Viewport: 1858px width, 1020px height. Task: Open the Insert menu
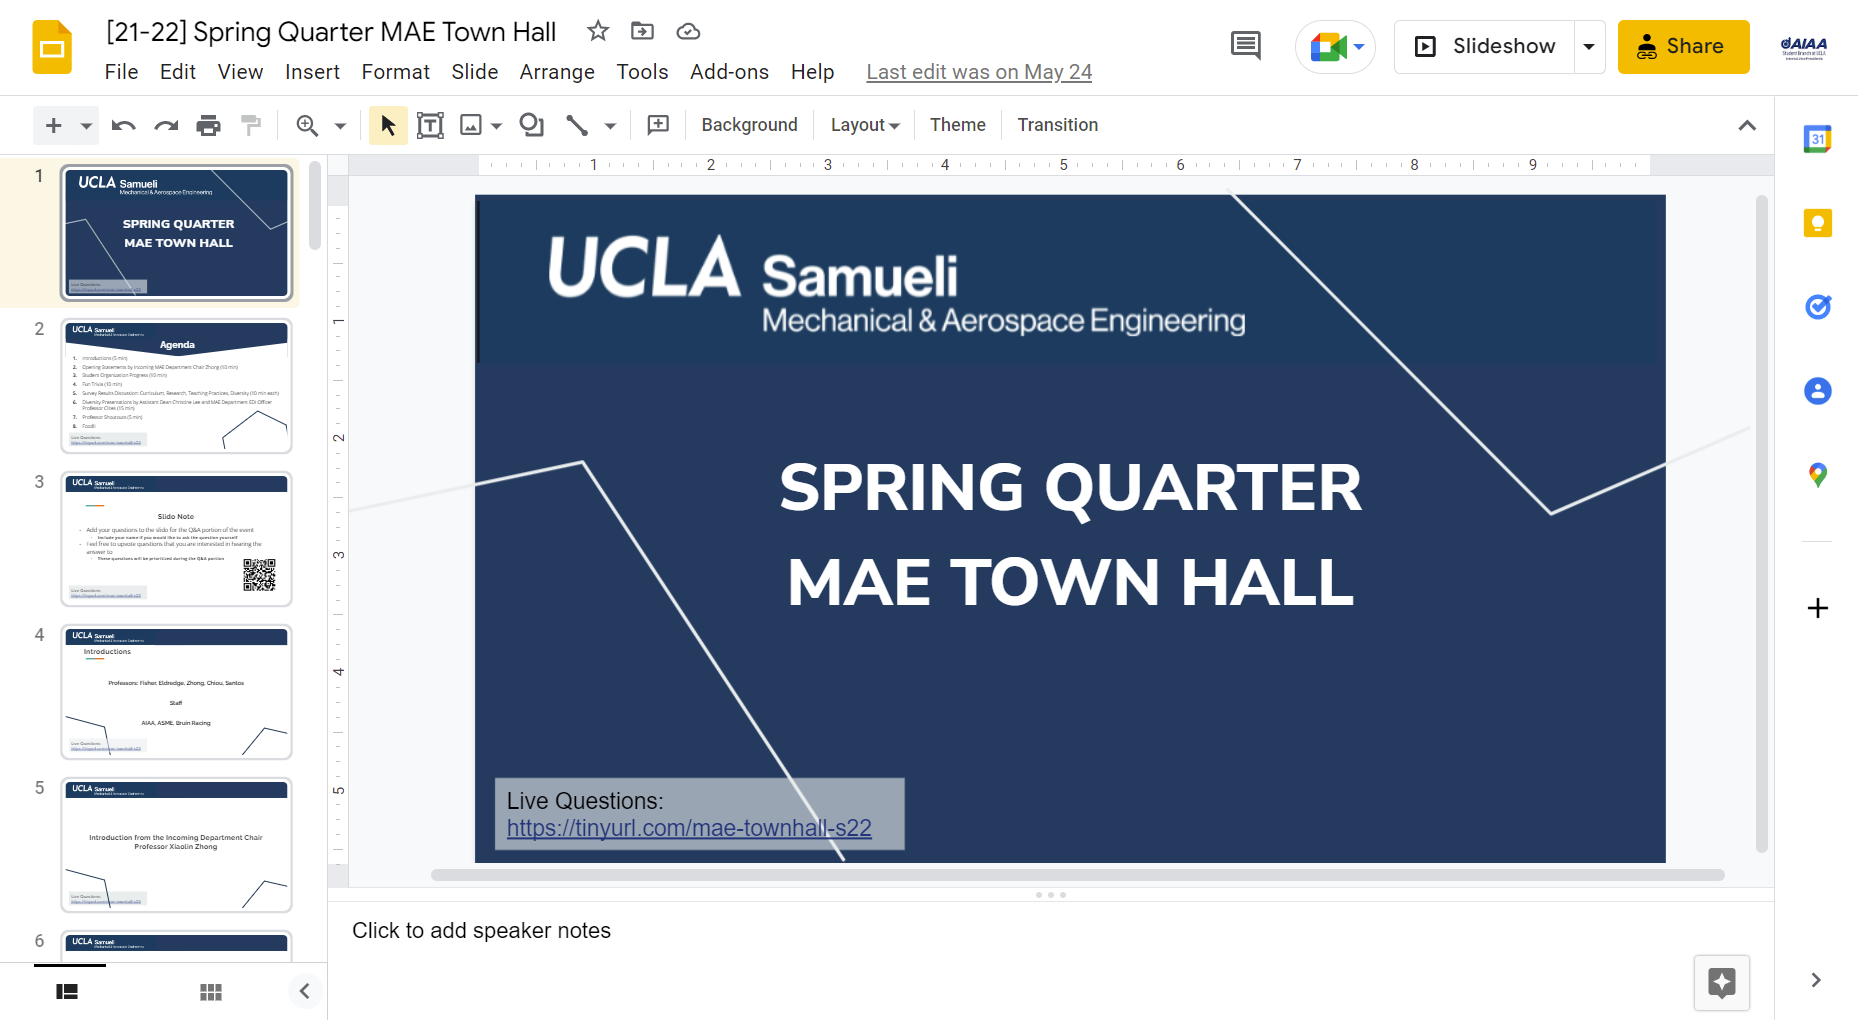coord(312,72)
